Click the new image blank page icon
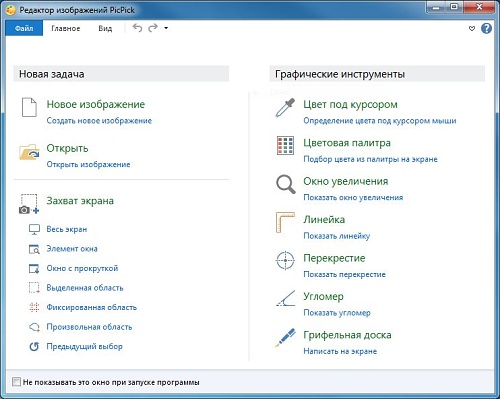The height and width of the screenshot is (399, 500). point(29,107)
